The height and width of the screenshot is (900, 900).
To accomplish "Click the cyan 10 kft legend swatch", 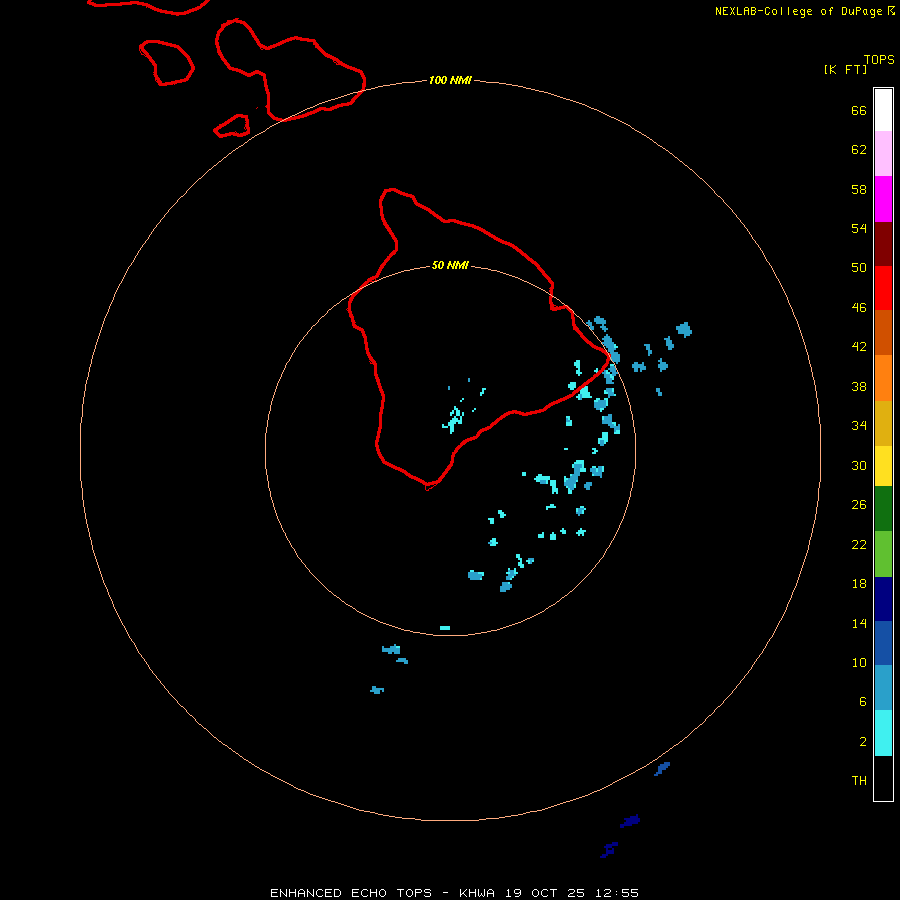I will tap(883, 733).
